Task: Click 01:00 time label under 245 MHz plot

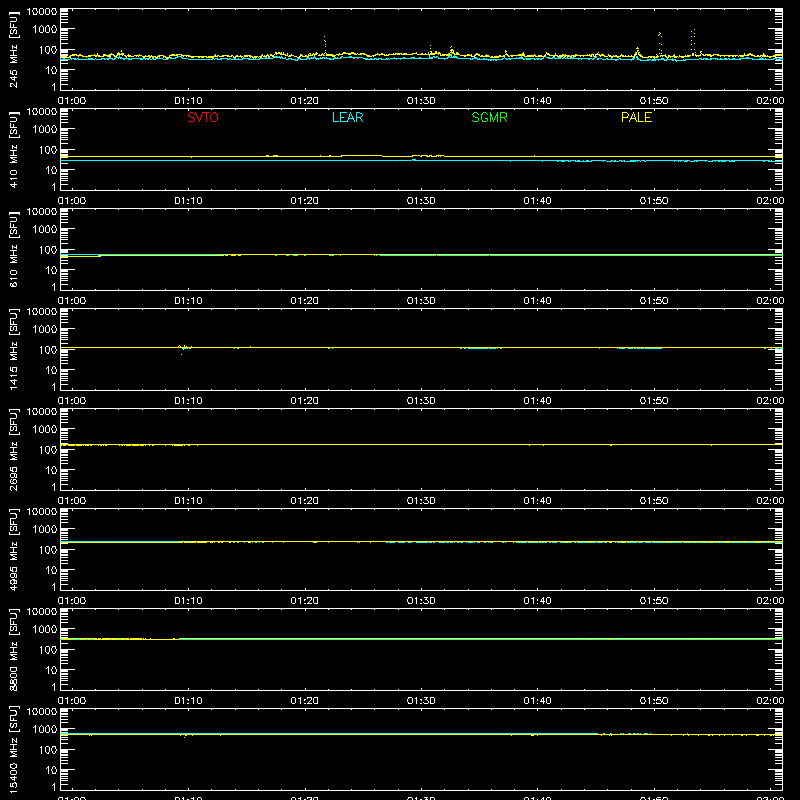Action: 71,101
